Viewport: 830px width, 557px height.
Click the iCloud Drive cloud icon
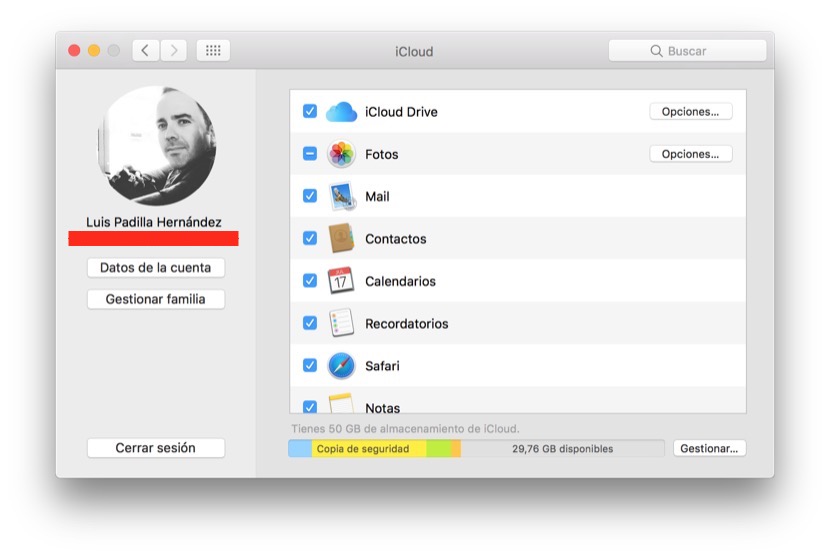pyautogui.click(x=341, y=112)
